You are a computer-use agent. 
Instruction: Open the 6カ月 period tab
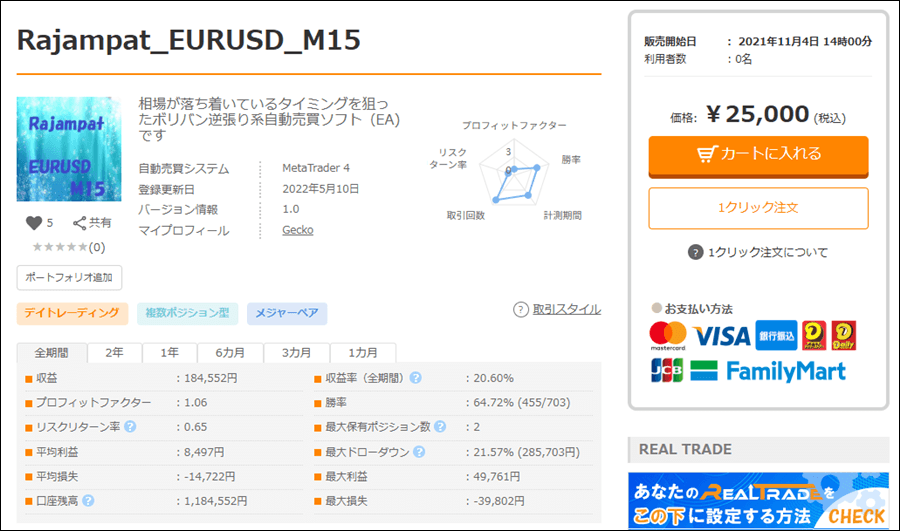coord(230,353)
